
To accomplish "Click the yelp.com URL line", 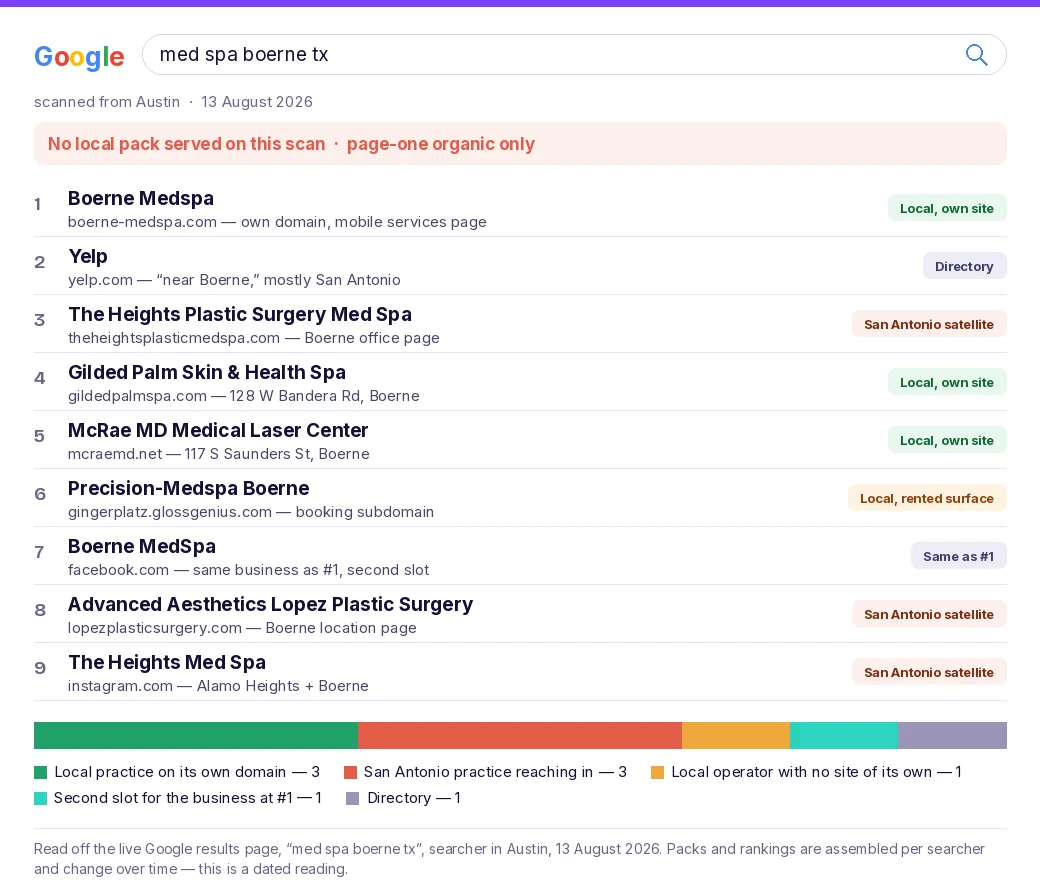I will pos(233,280).
